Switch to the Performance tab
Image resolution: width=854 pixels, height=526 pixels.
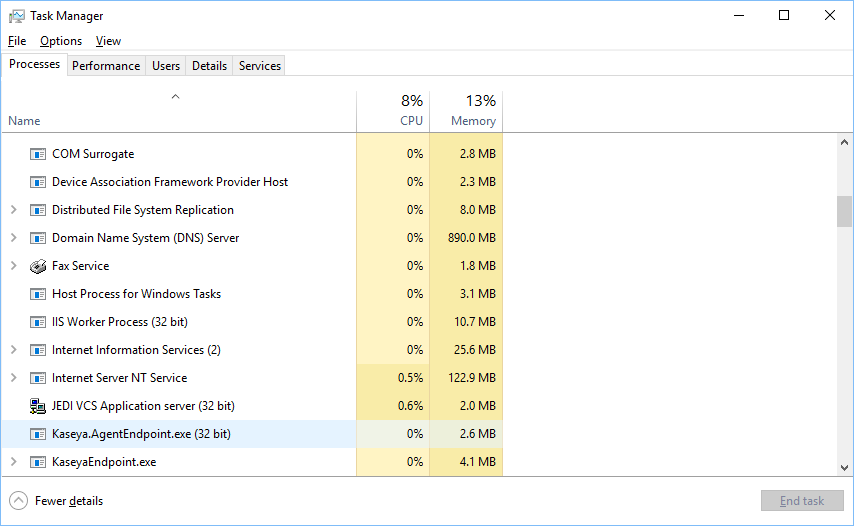coord(106,66)
